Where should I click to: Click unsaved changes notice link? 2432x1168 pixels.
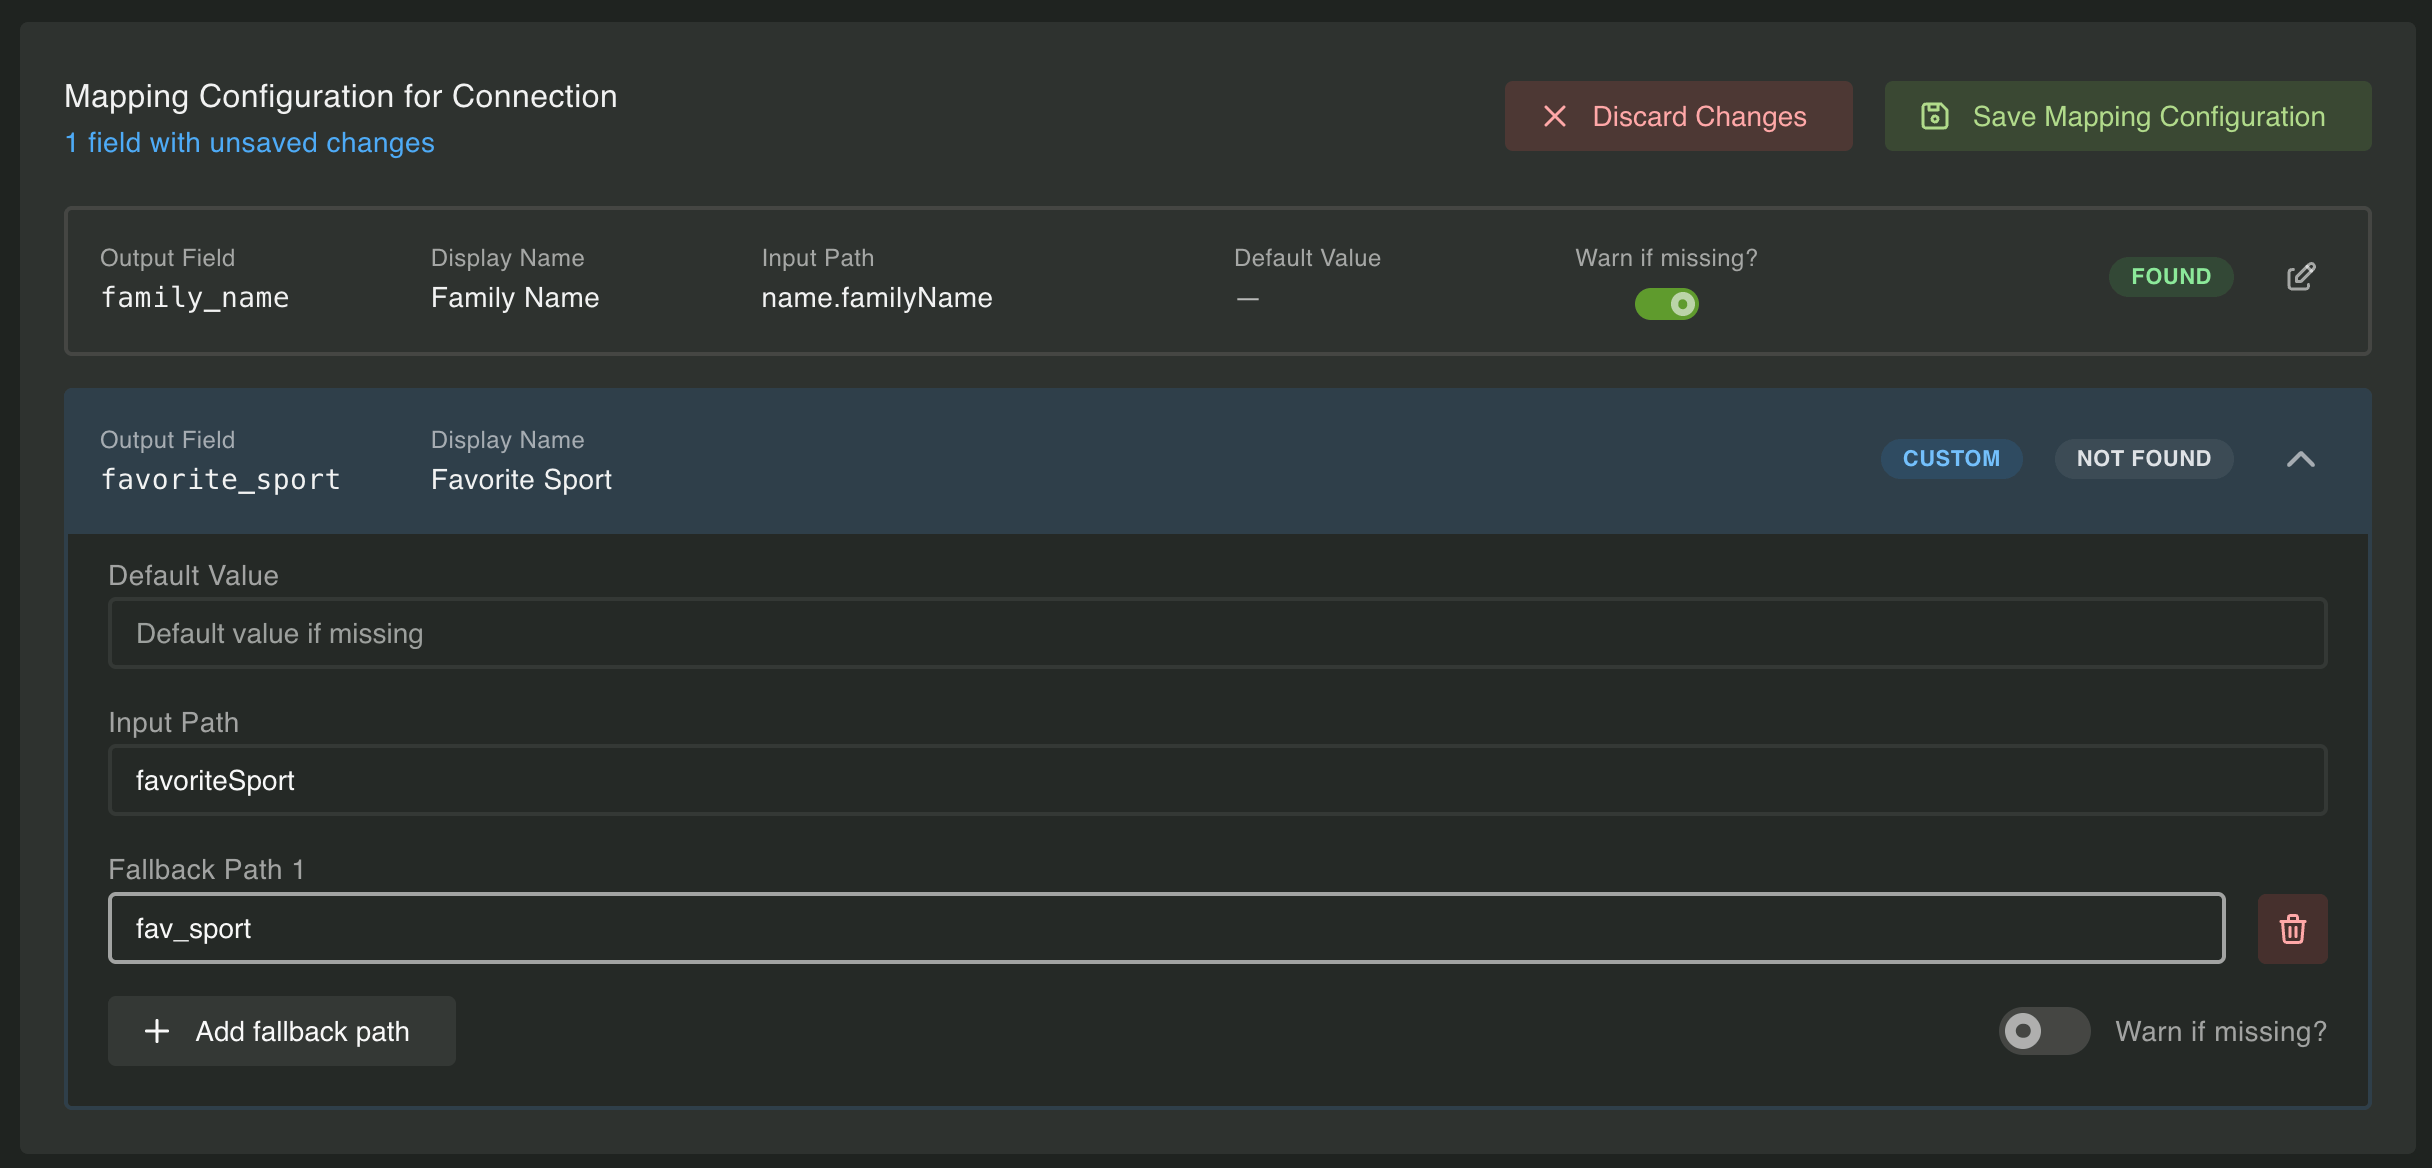click(x=249, y=143)
